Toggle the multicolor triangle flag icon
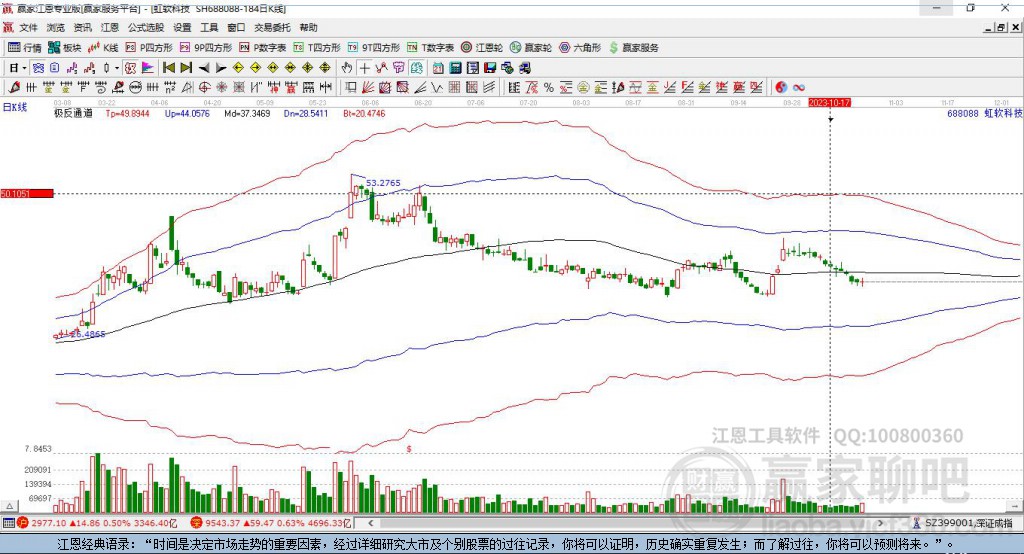The image size is (1024, 554). coord(148,68)
